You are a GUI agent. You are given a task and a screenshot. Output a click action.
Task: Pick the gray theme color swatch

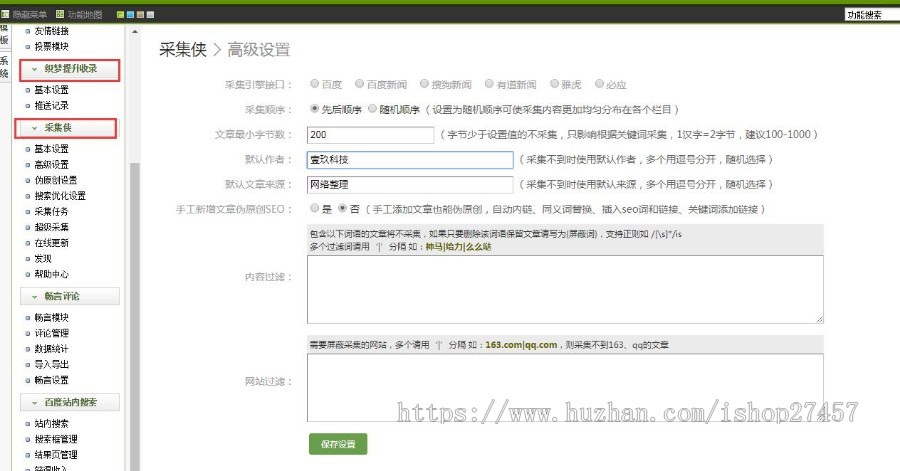point(150,14)
